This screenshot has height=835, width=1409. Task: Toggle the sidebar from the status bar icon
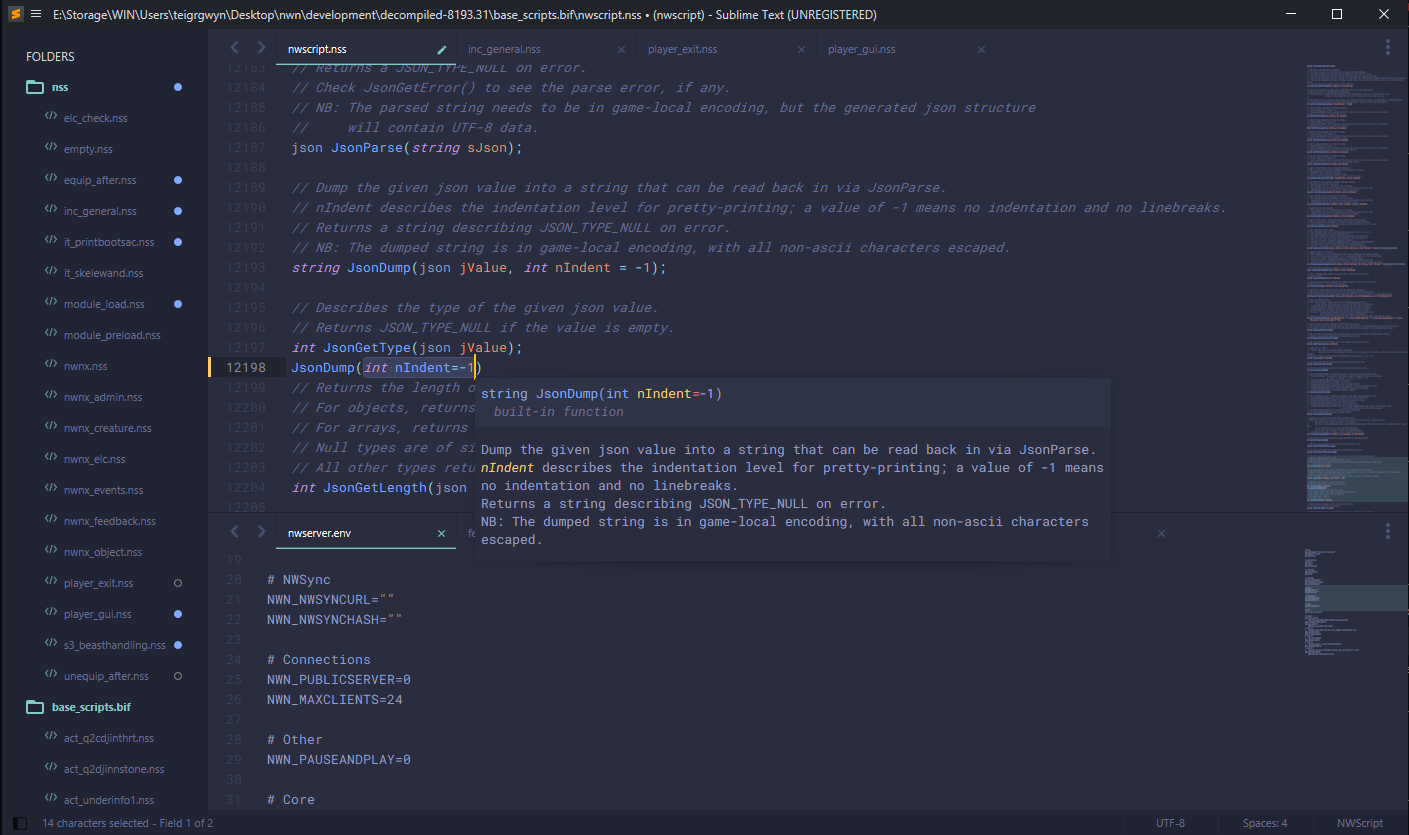pos(20,823)
